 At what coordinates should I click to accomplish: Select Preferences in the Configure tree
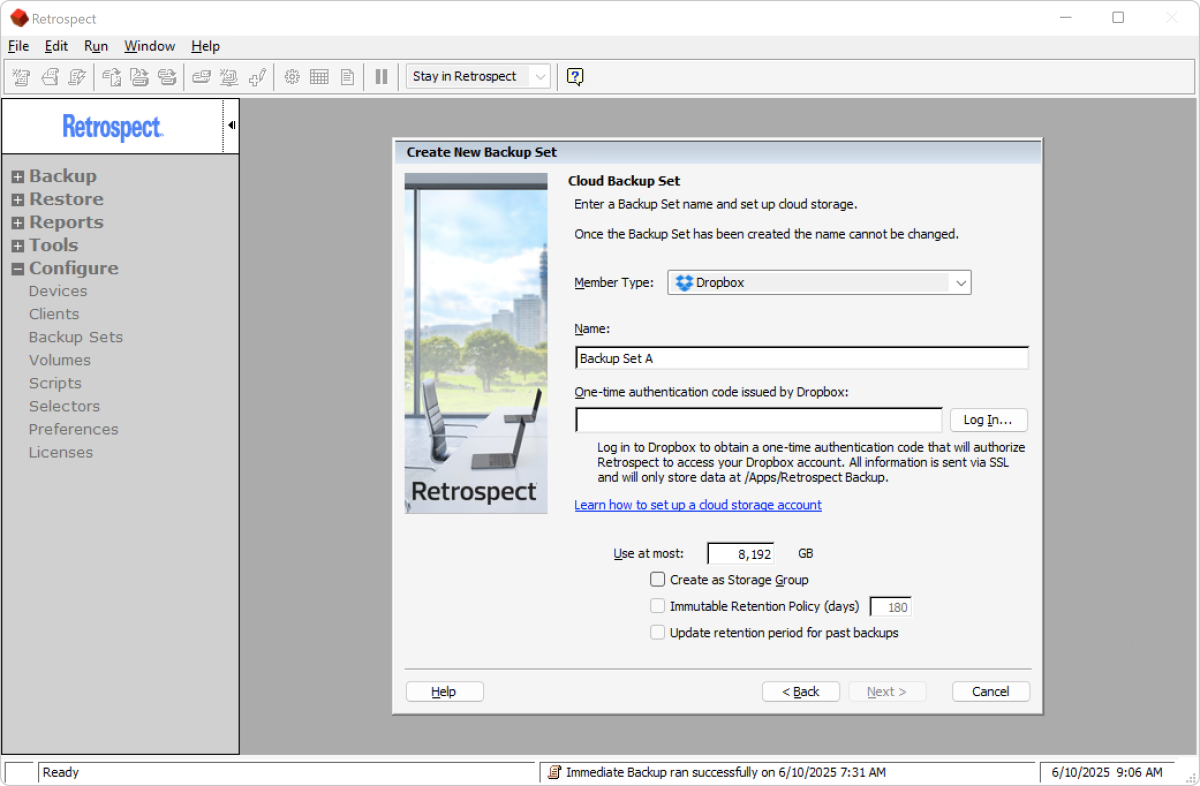(74, 429)
